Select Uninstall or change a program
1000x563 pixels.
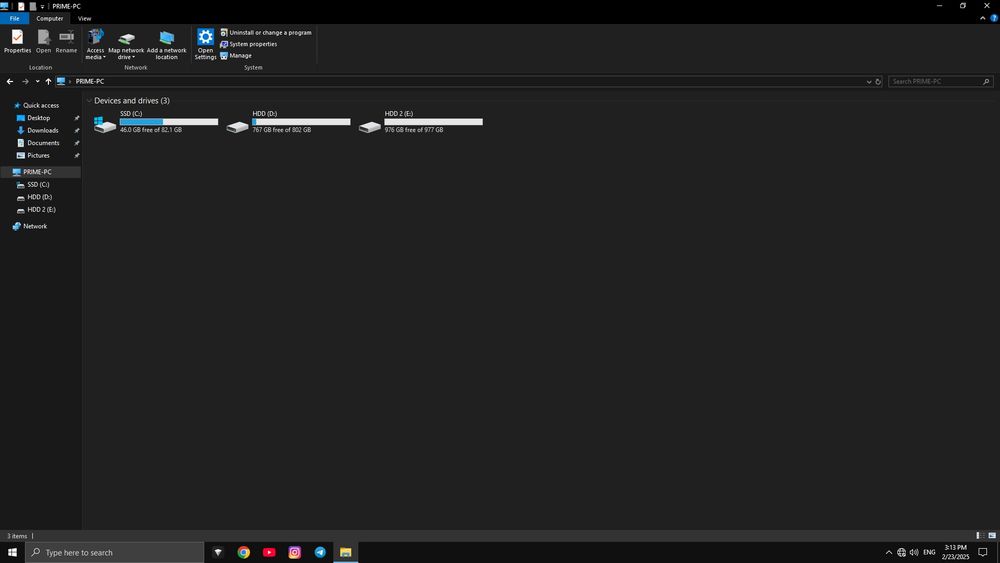click(266, 33)
